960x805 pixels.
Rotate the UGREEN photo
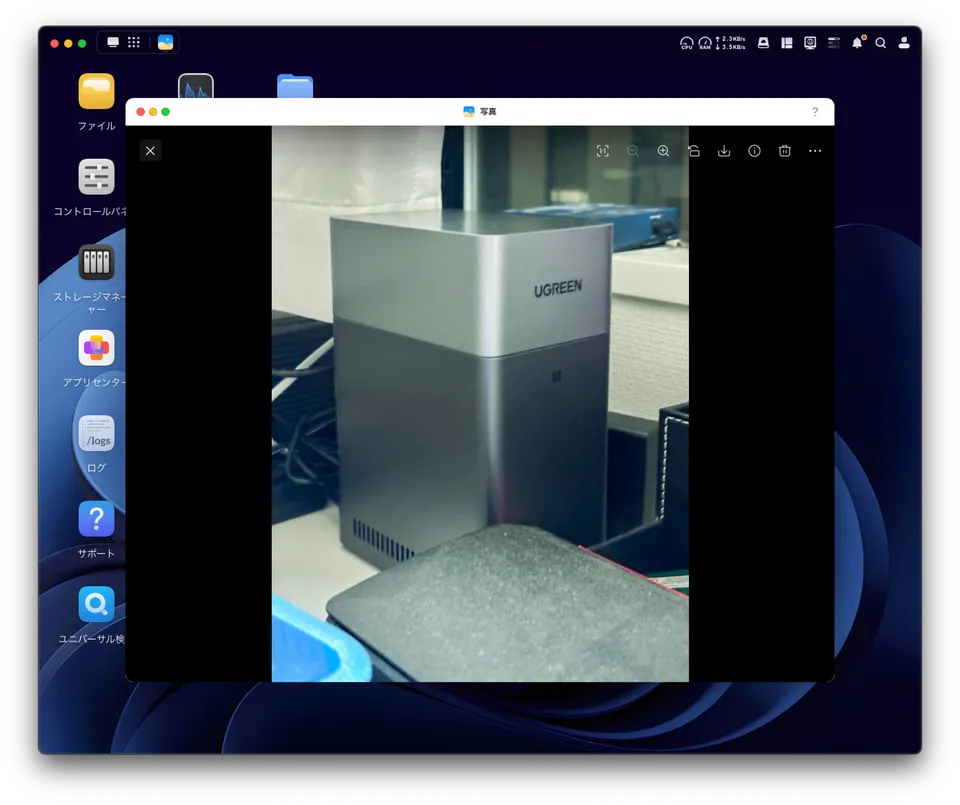point(694,150)
